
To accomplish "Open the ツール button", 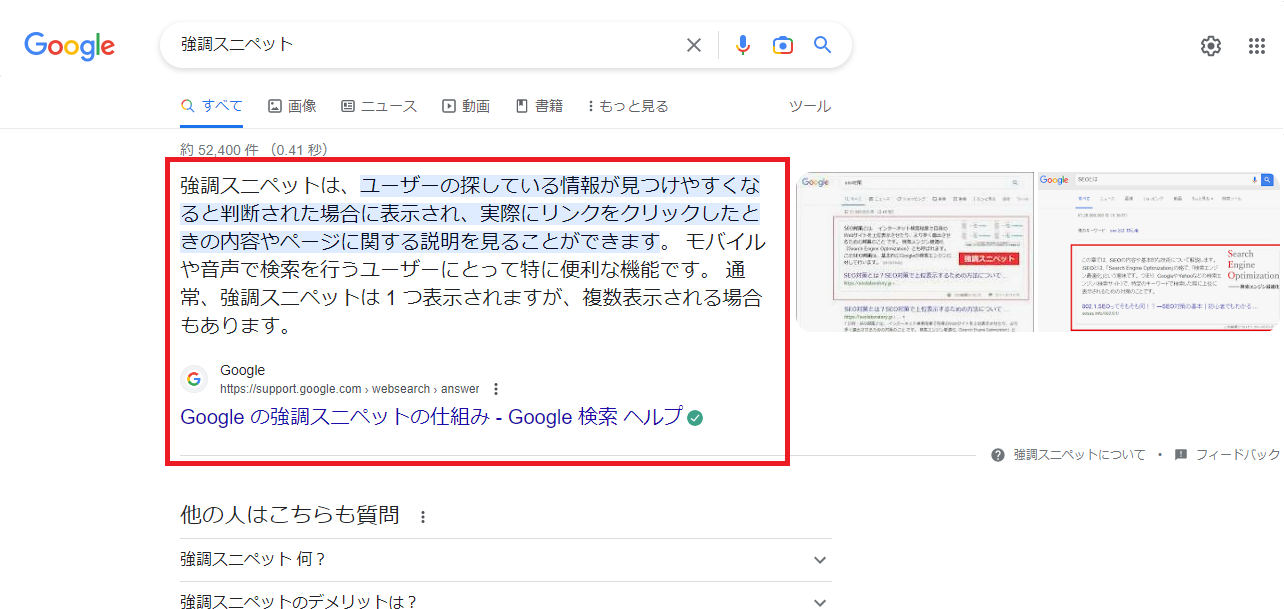I will coord(809,106).
